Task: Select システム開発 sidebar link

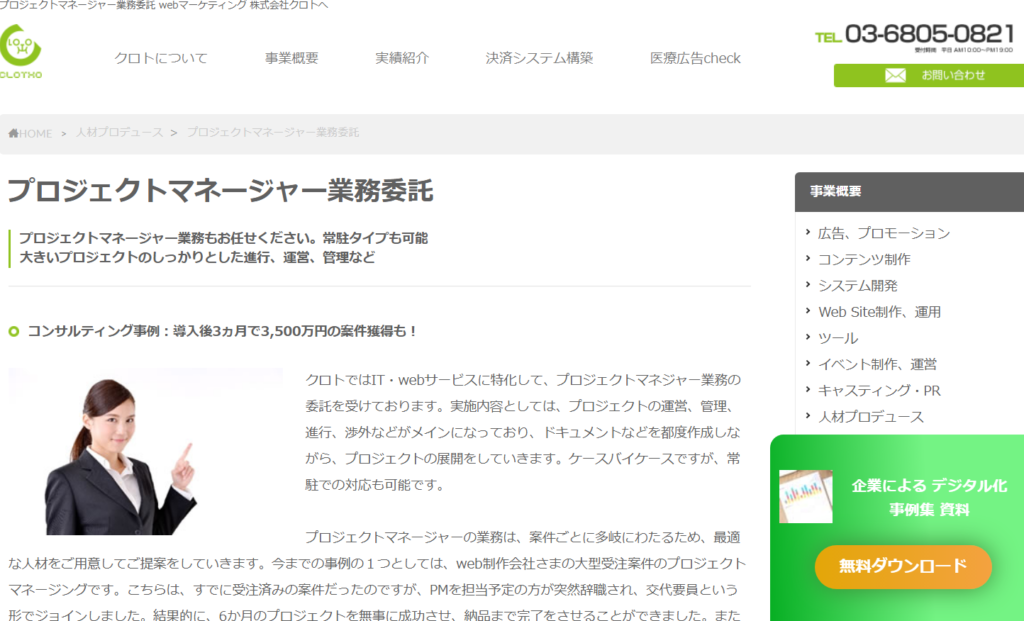Action: [857, 285]
